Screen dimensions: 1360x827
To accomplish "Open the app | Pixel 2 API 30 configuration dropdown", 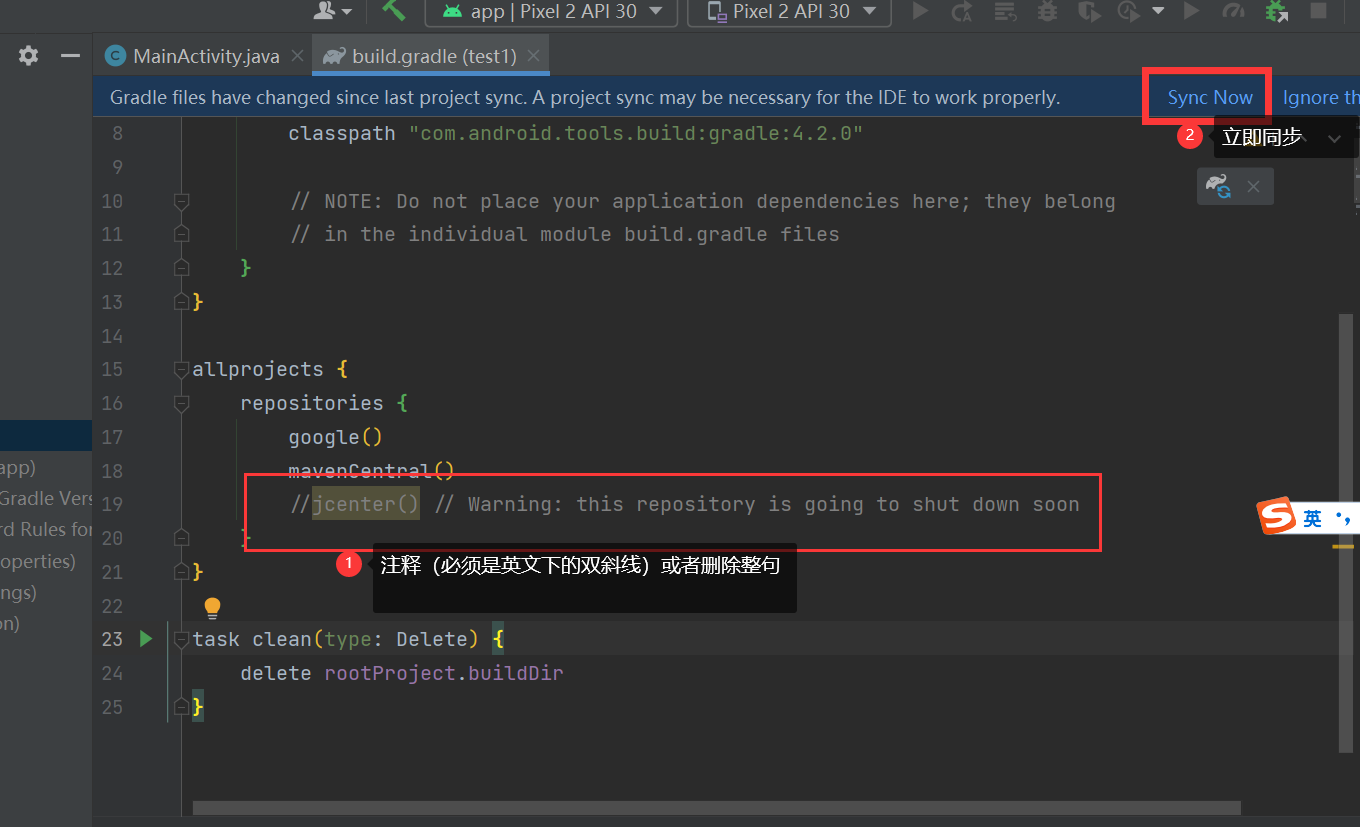I will pos(550,13).
